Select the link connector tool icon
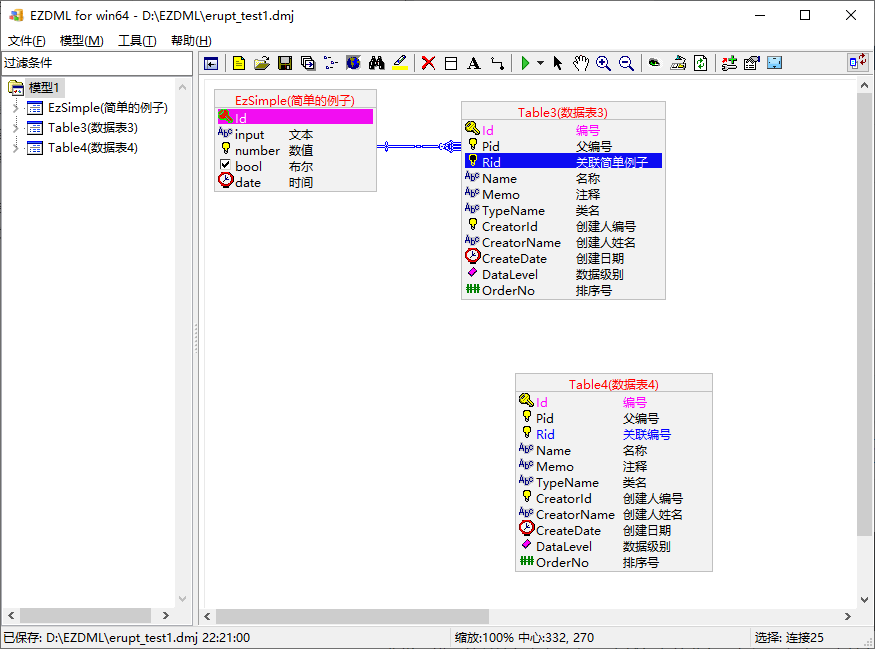This screenshot has height=649, width=875. pos(497,64)
